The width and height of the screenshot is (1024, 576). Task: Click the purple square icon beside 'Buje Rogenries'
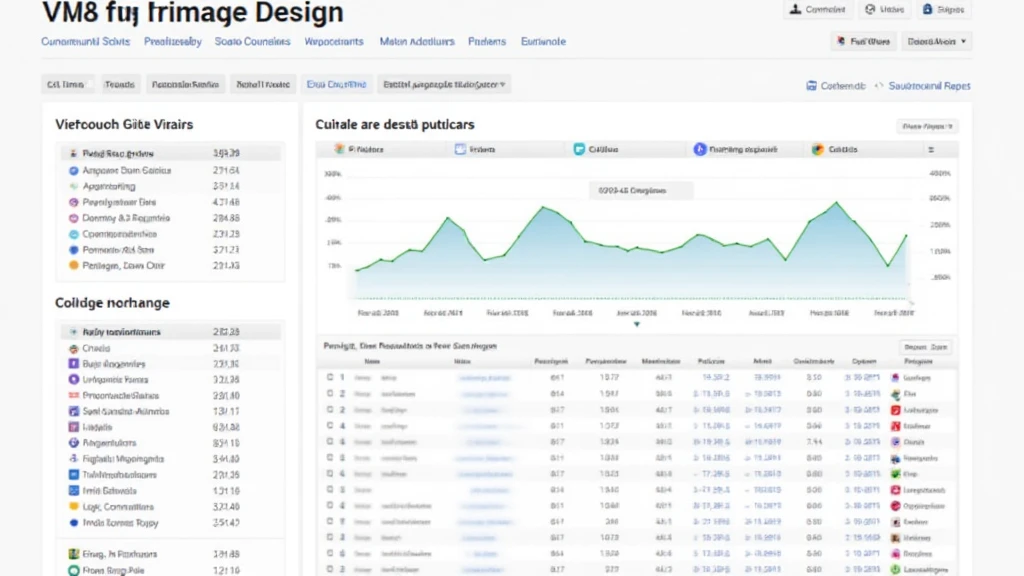click(x=73, y=364)
